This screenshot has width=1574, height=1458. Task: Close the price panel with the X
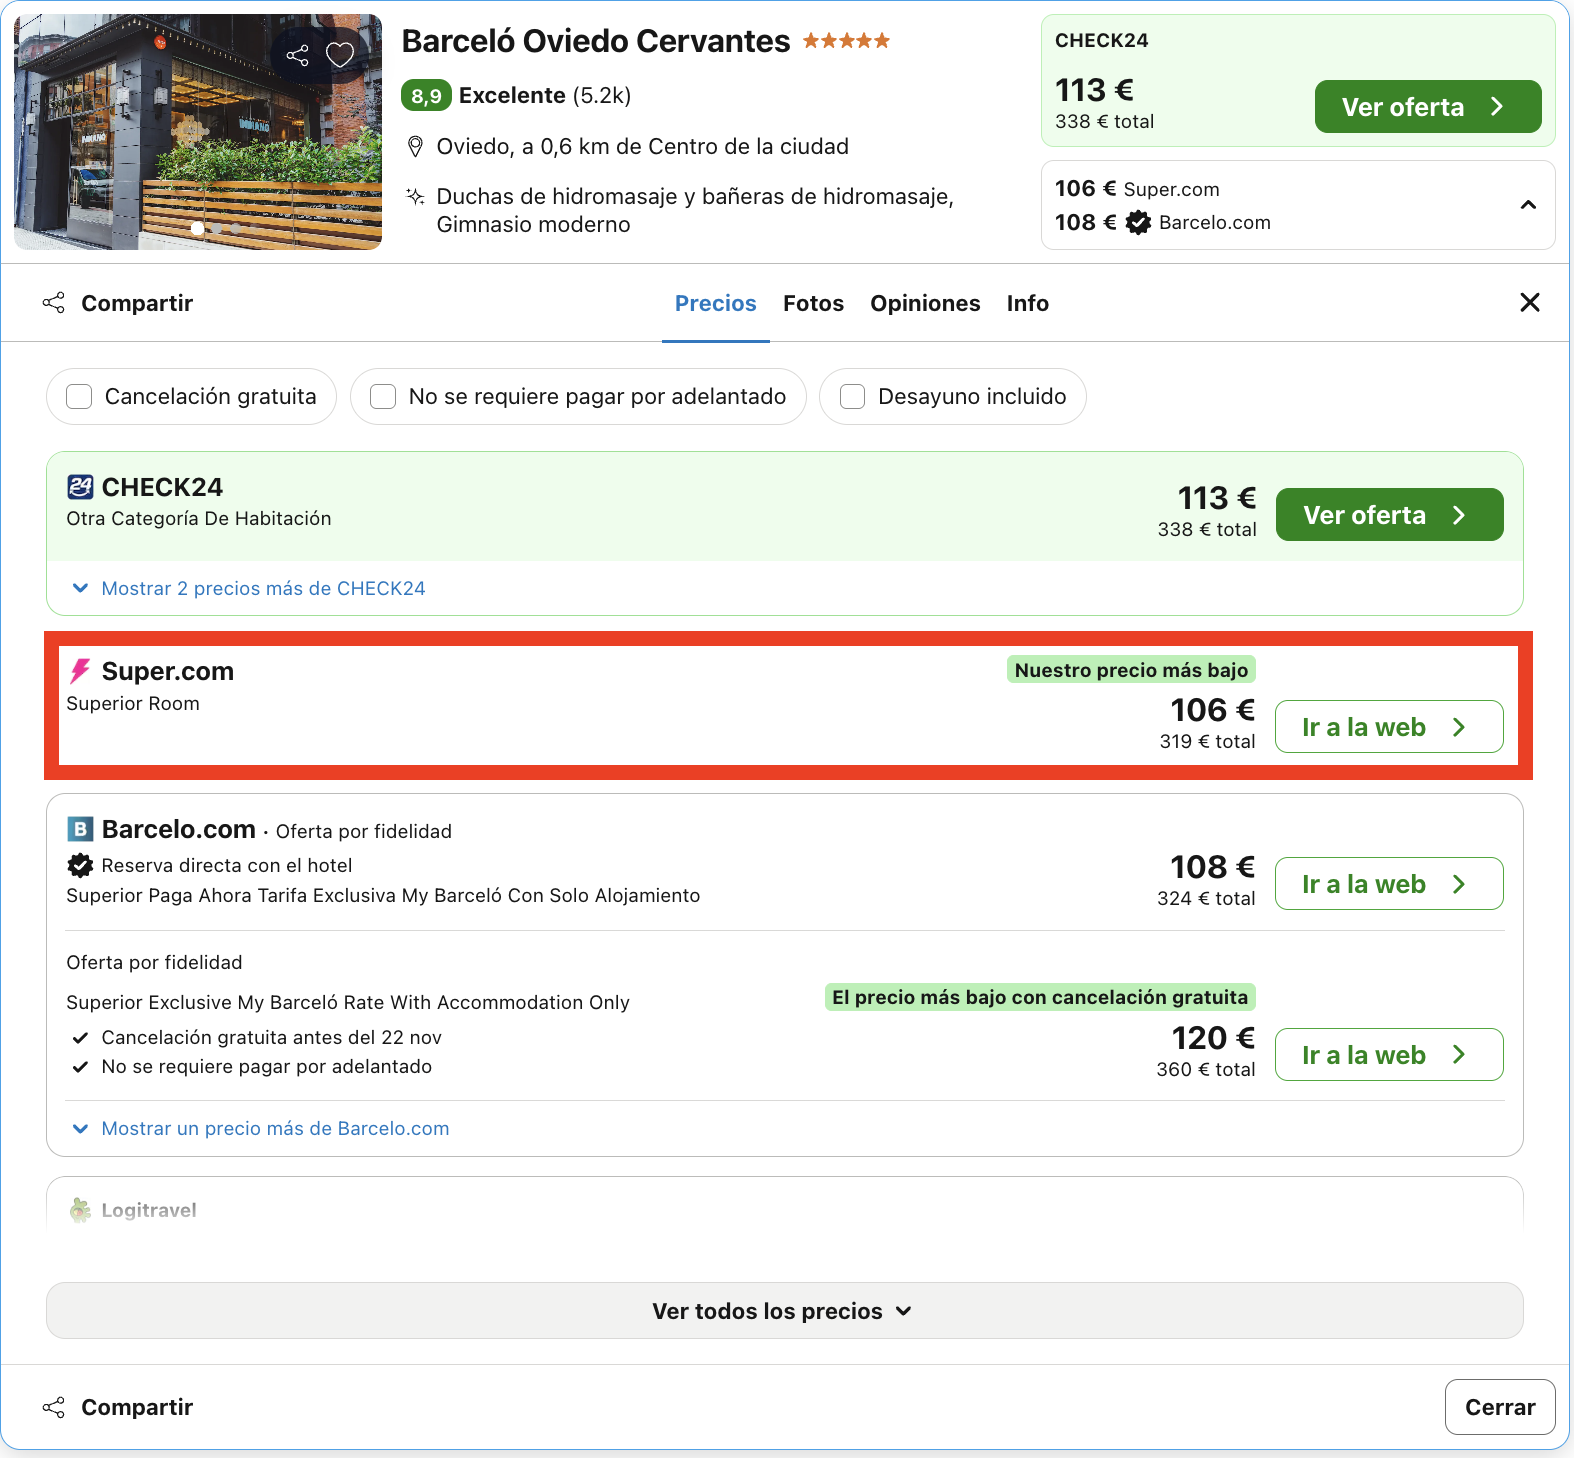coord(1529,302)
